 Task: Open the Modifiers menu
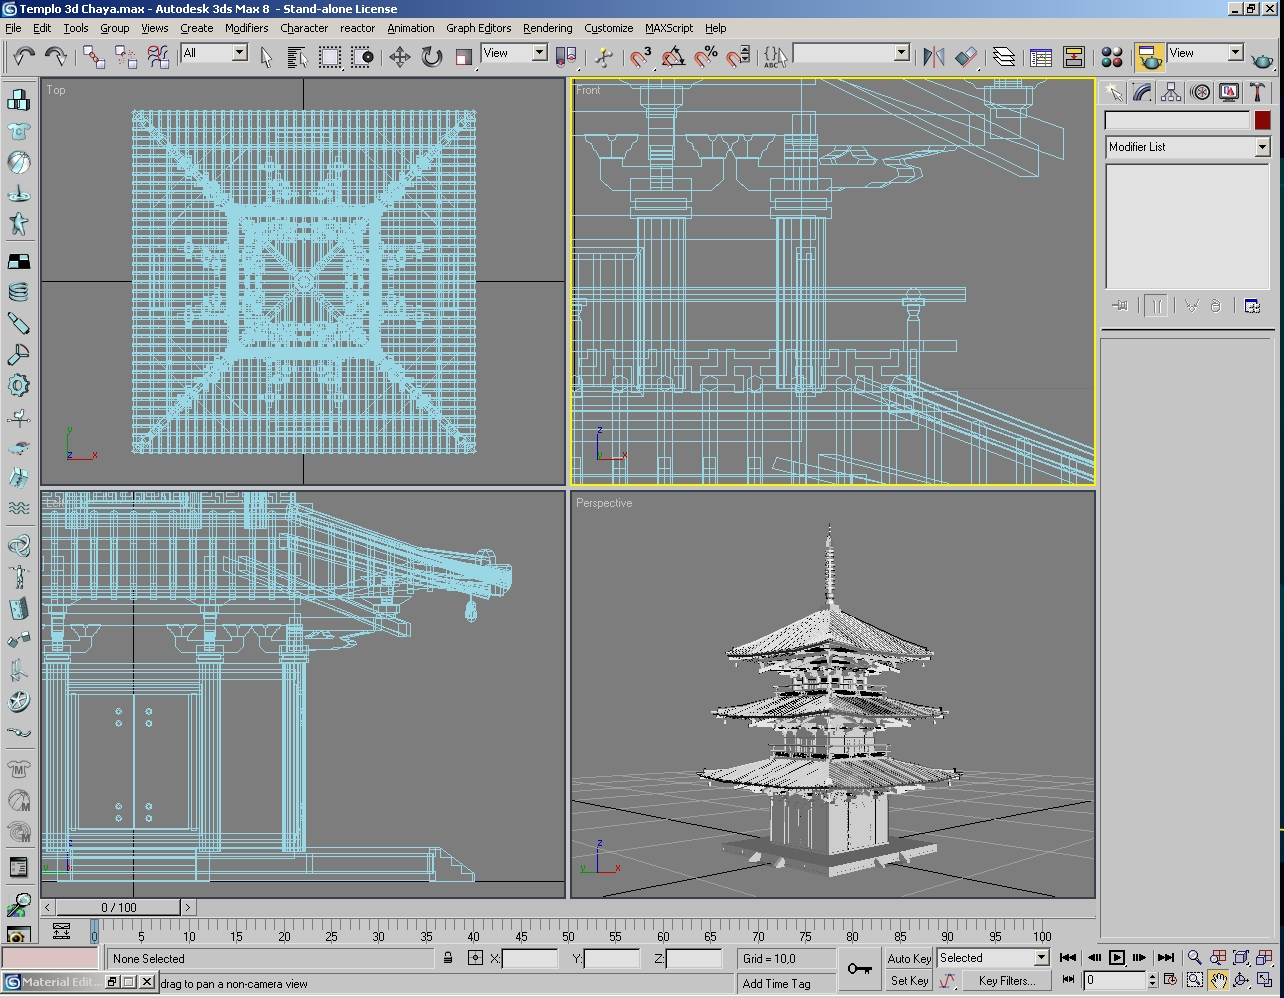(246, 28)
